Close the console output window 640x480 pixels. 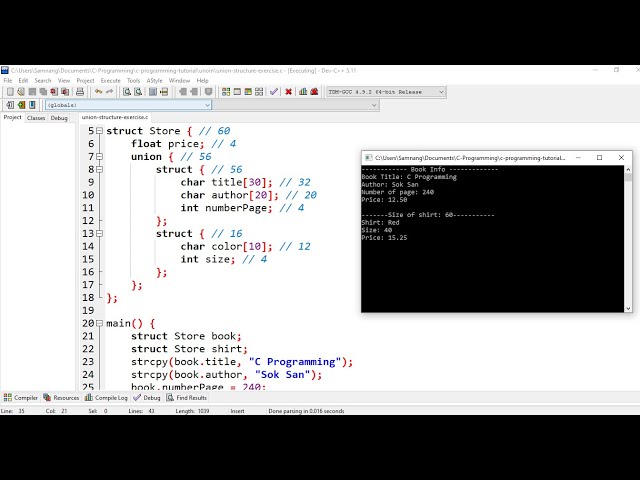point(621,158)
